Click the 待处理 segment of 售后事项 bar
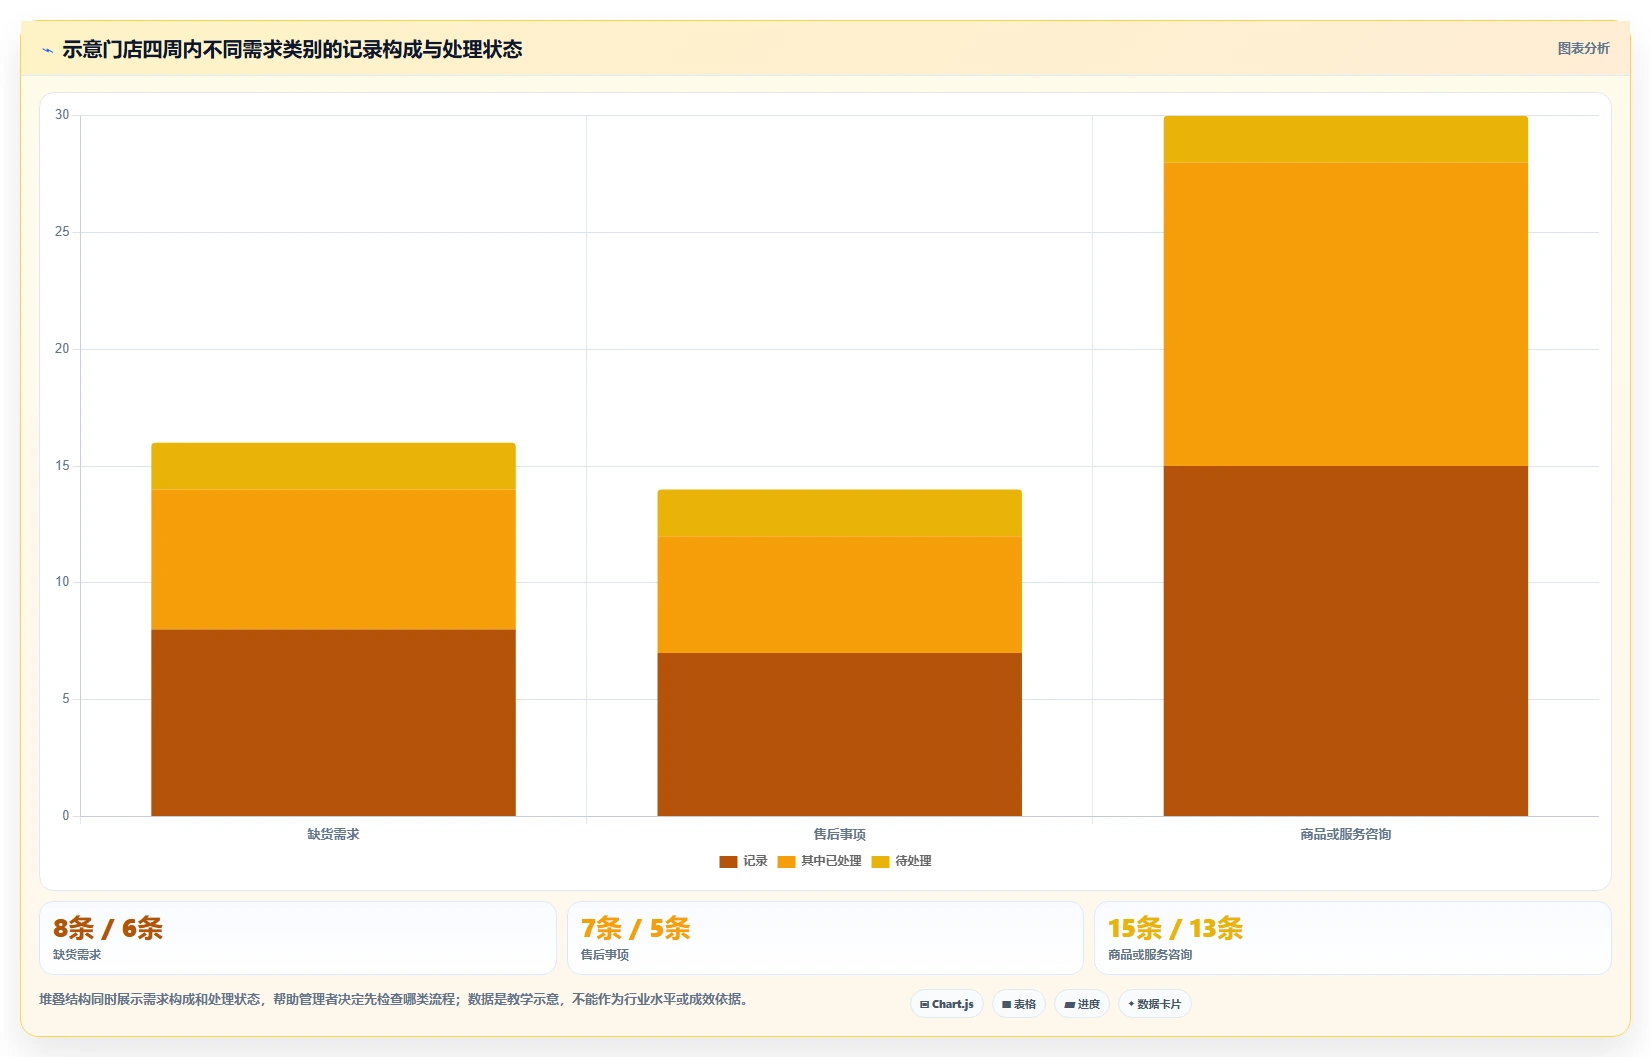The width and height of the screenshot is (1651, 1057). pyautogui.click(x=839, y=513)
